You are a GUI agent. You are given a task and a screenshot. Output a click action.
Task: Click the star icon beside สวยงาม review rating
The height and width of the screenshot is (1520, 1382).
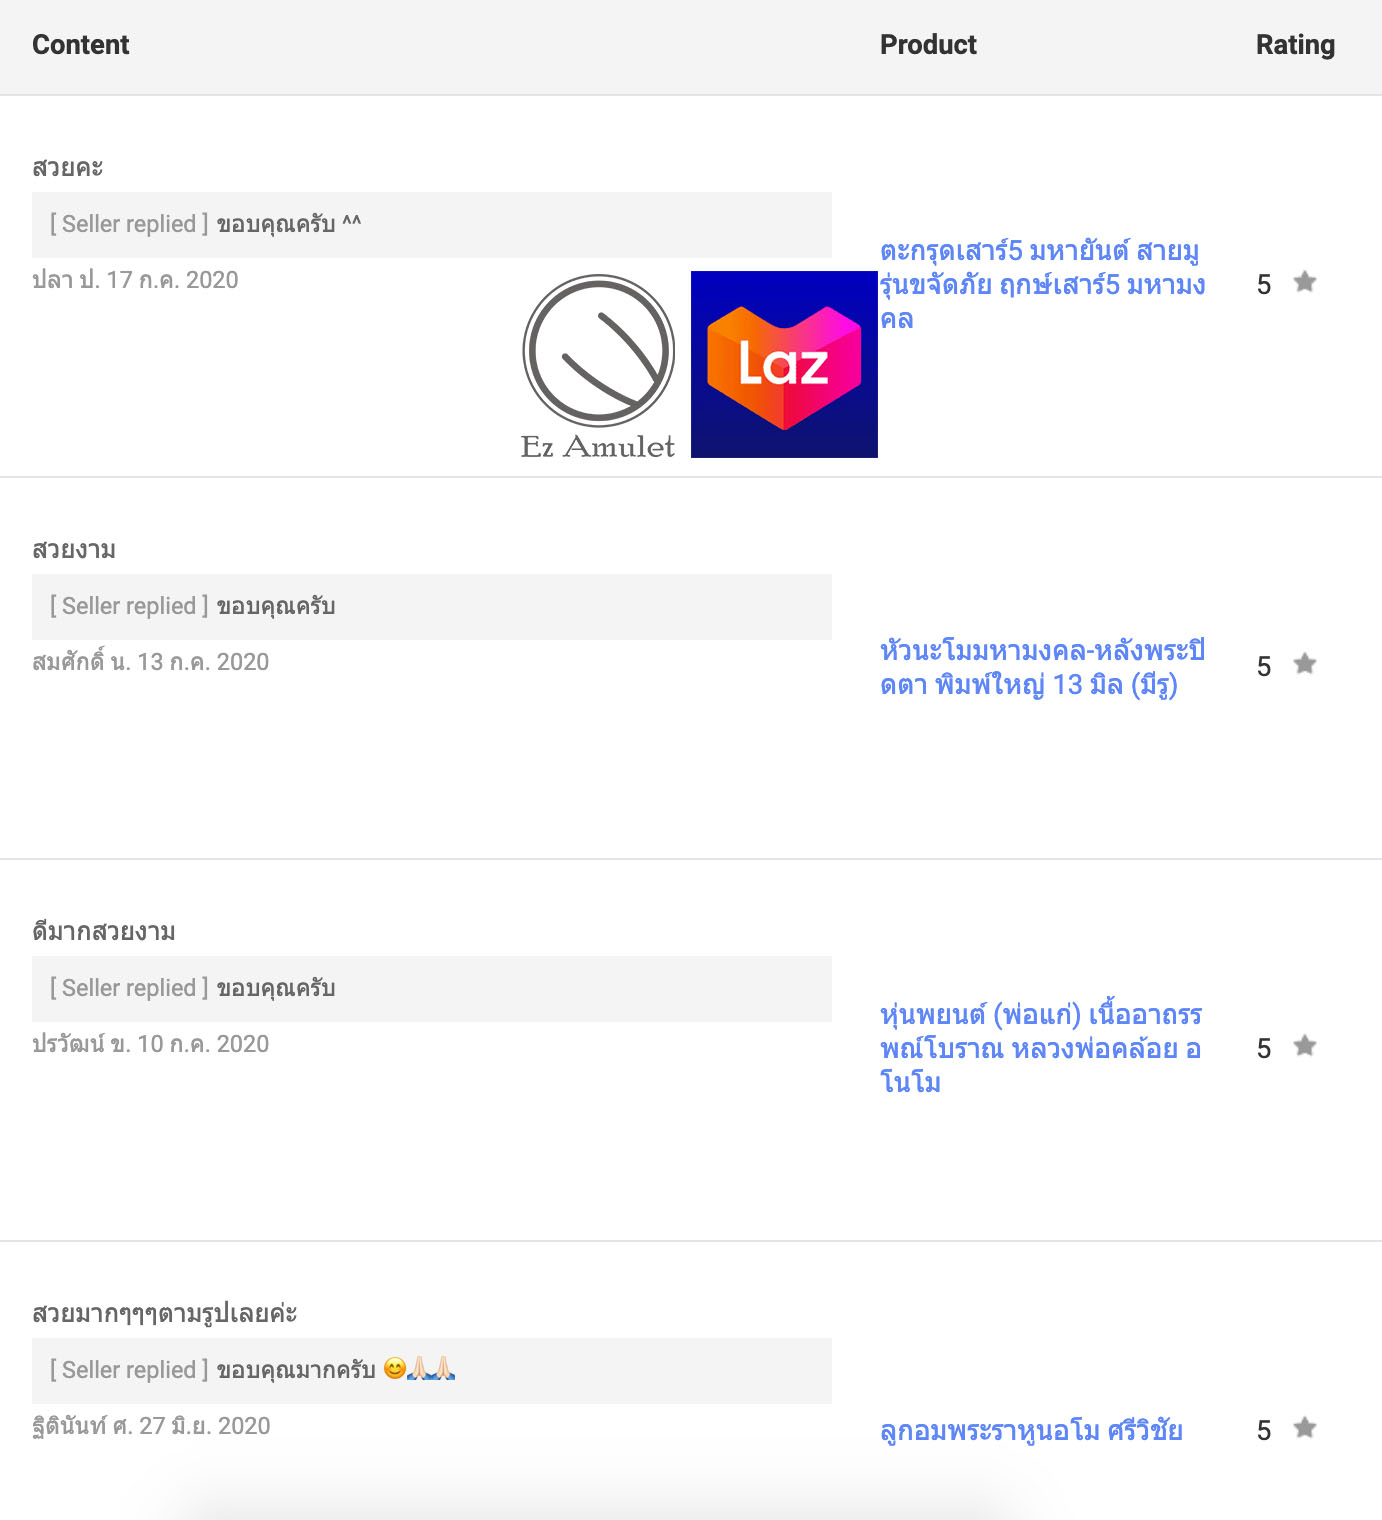click(1305, 664)
